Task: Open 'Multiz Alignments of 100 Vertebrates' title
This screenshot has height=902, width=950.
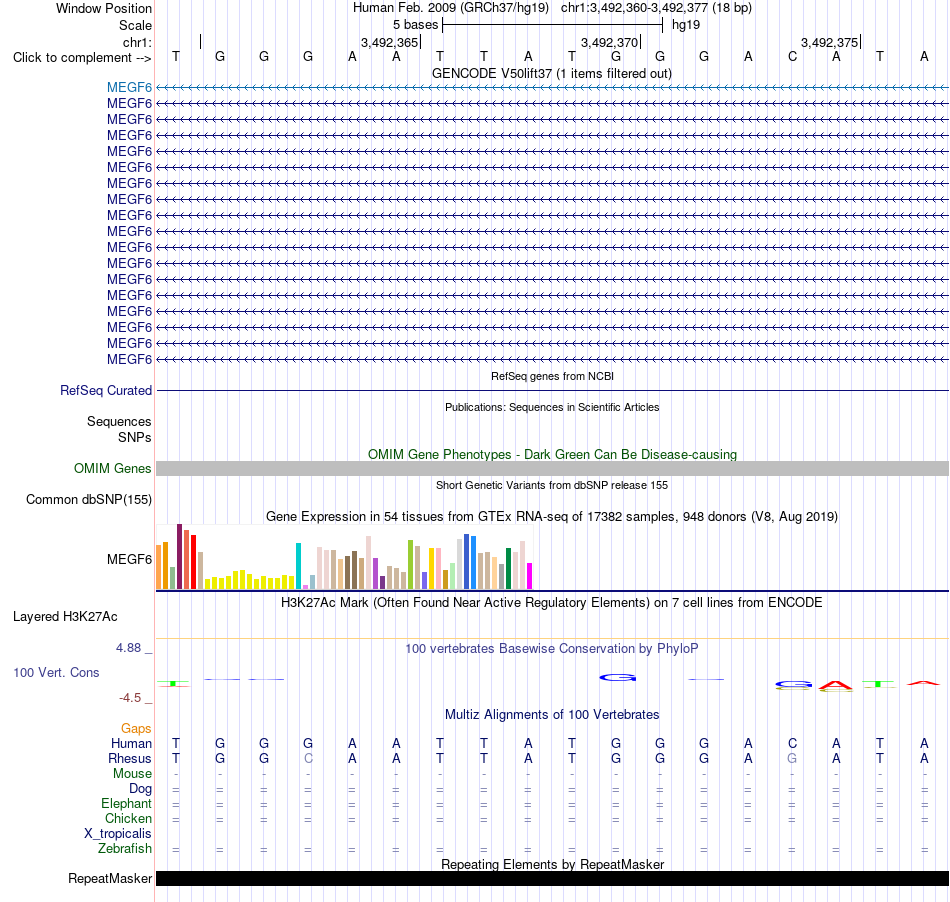Action: (552, 714)
